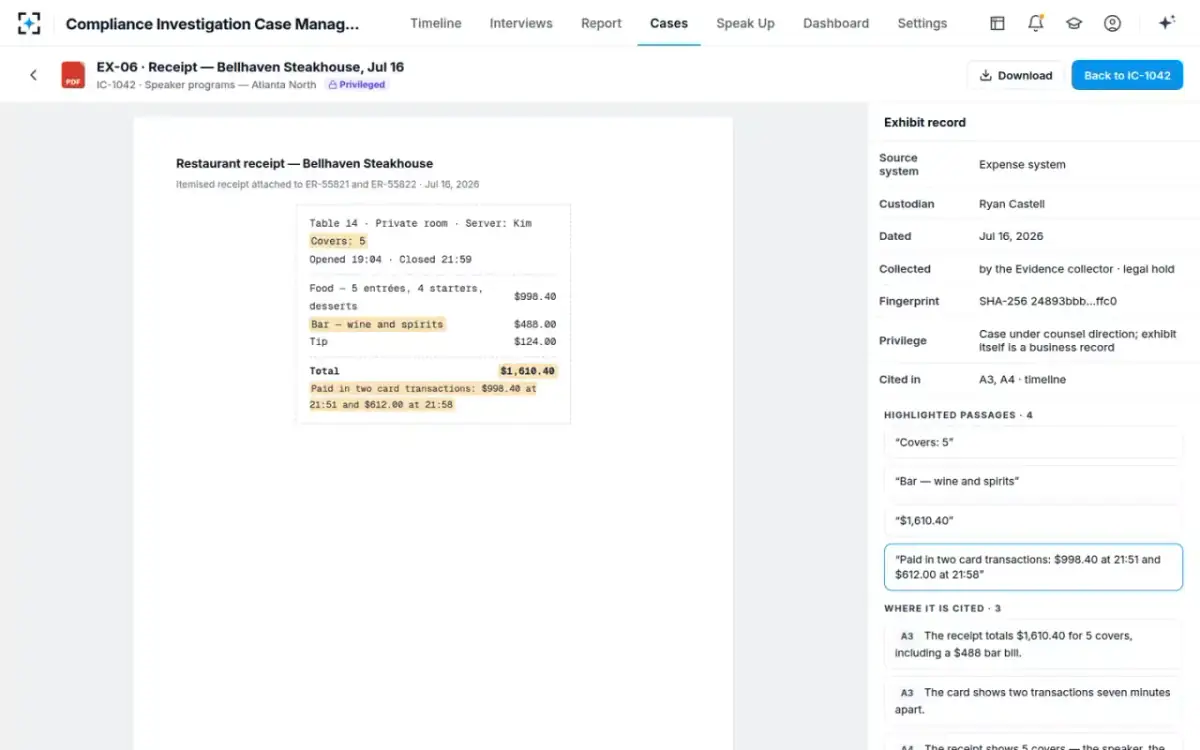Click highlighted total amount on receipt
The width and height of the screenshot is (1200, 750).
point(528,371)
